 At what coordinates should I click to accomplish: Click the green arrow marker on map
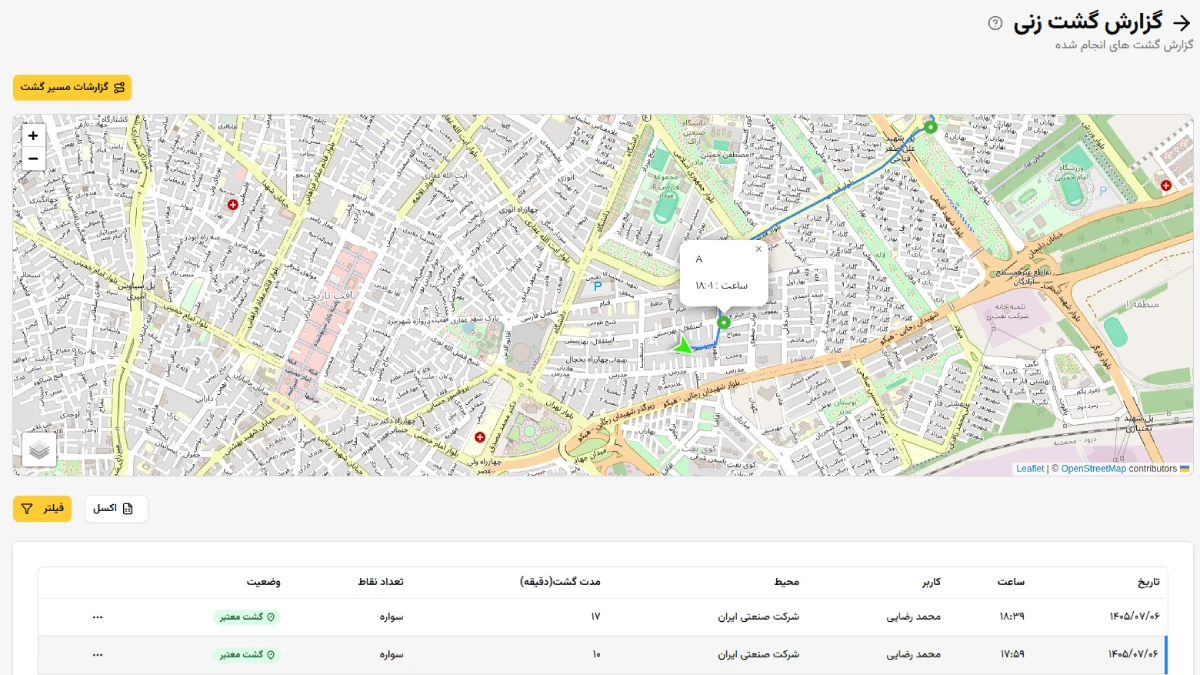click(683, 345)
